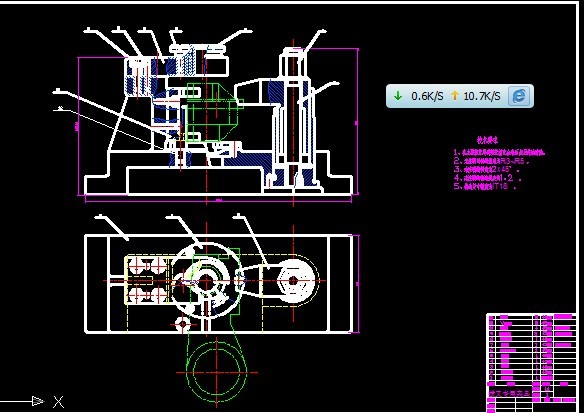Select the drawing name text in title block
This screenshot has height=413, width=584.
[x=510, y=393]
